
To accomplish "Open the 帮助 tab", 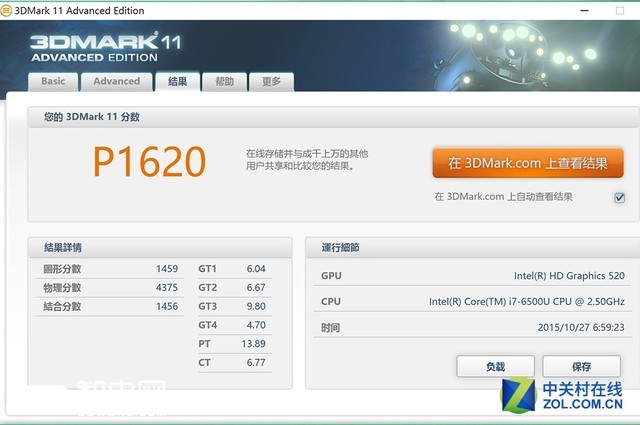I will coord(224,81).
